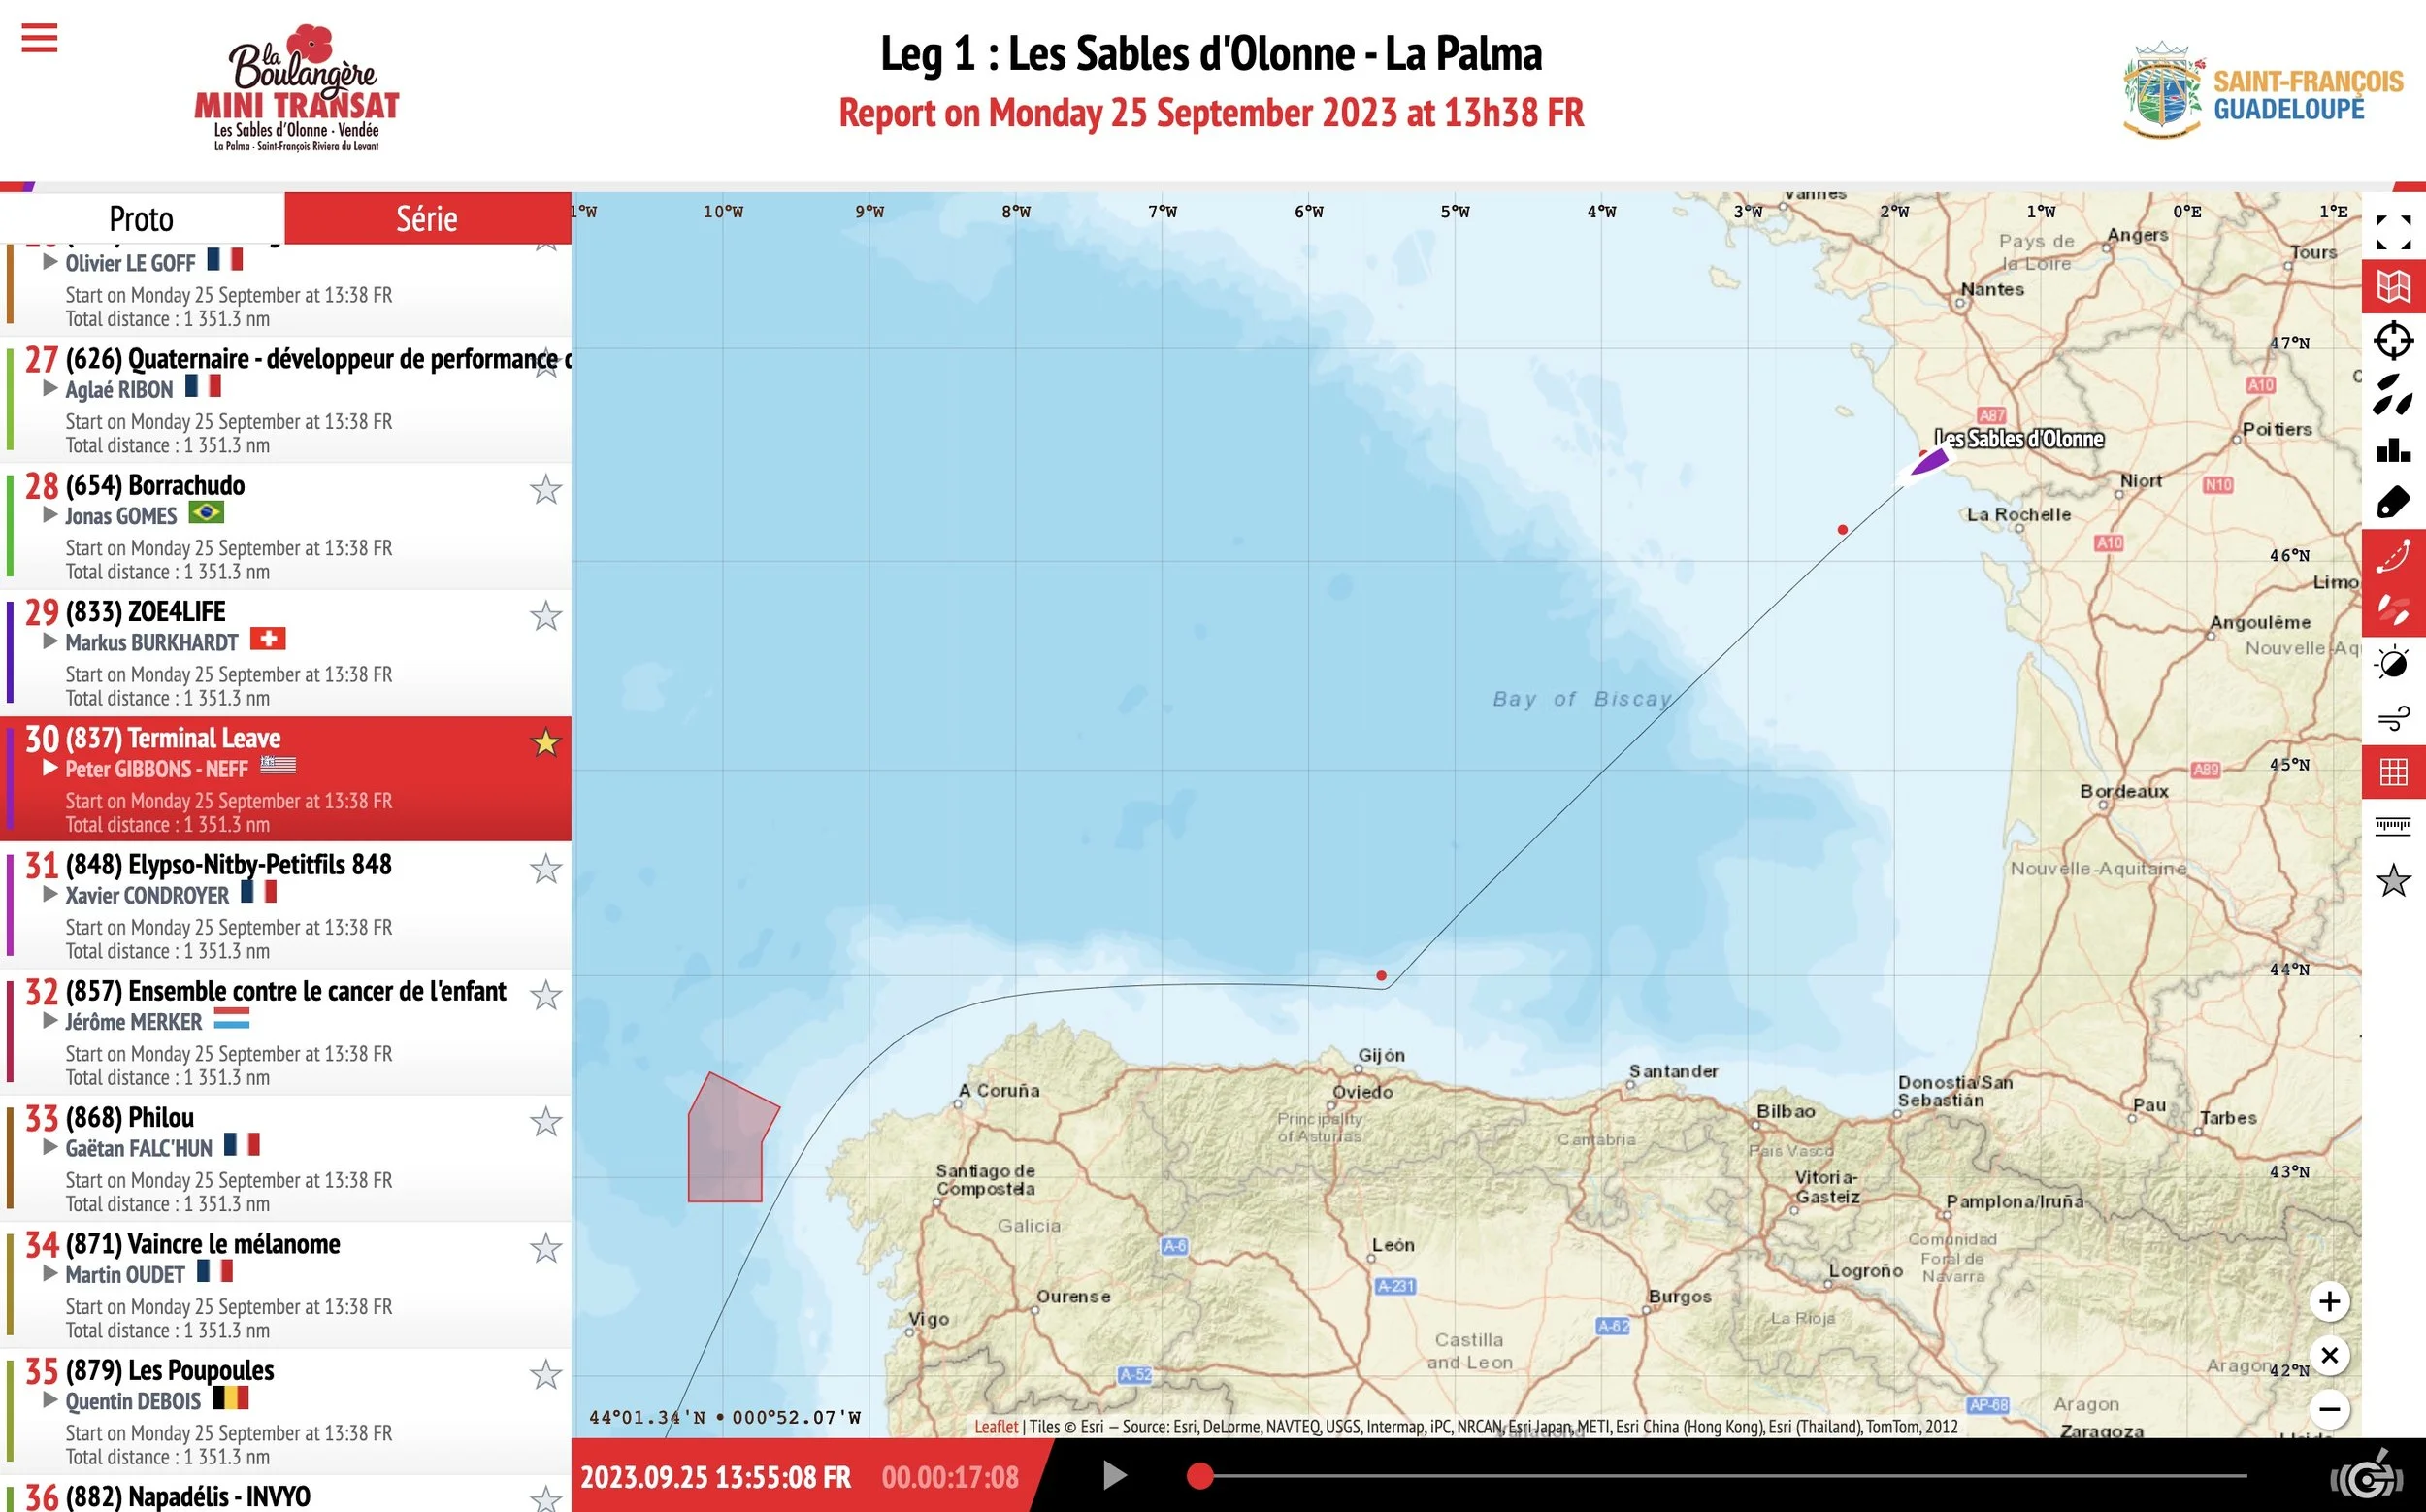Show all boats icon

pyautogui.click(x=2393, y=395)
